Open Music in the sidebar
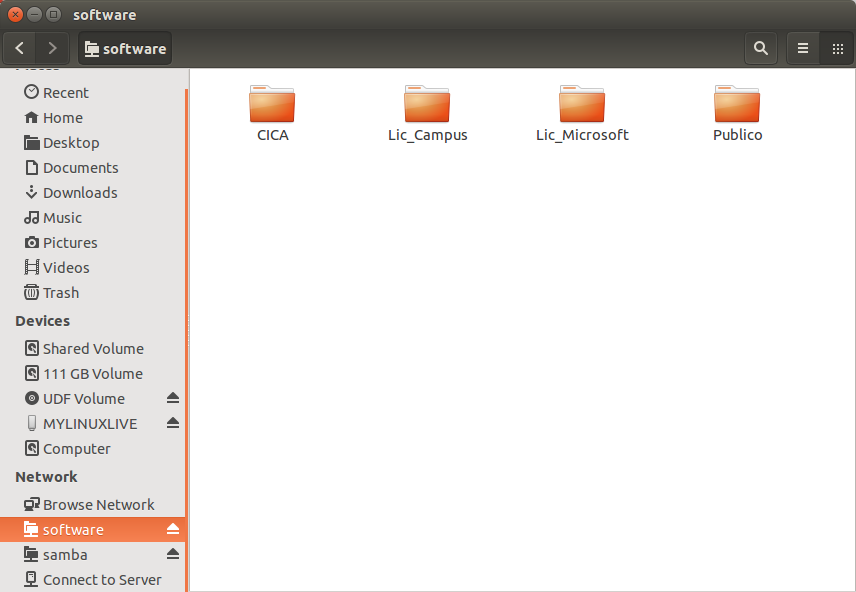The width and height of the screenshot is (856, 592). pyautogui.click(x=93, y=218)
